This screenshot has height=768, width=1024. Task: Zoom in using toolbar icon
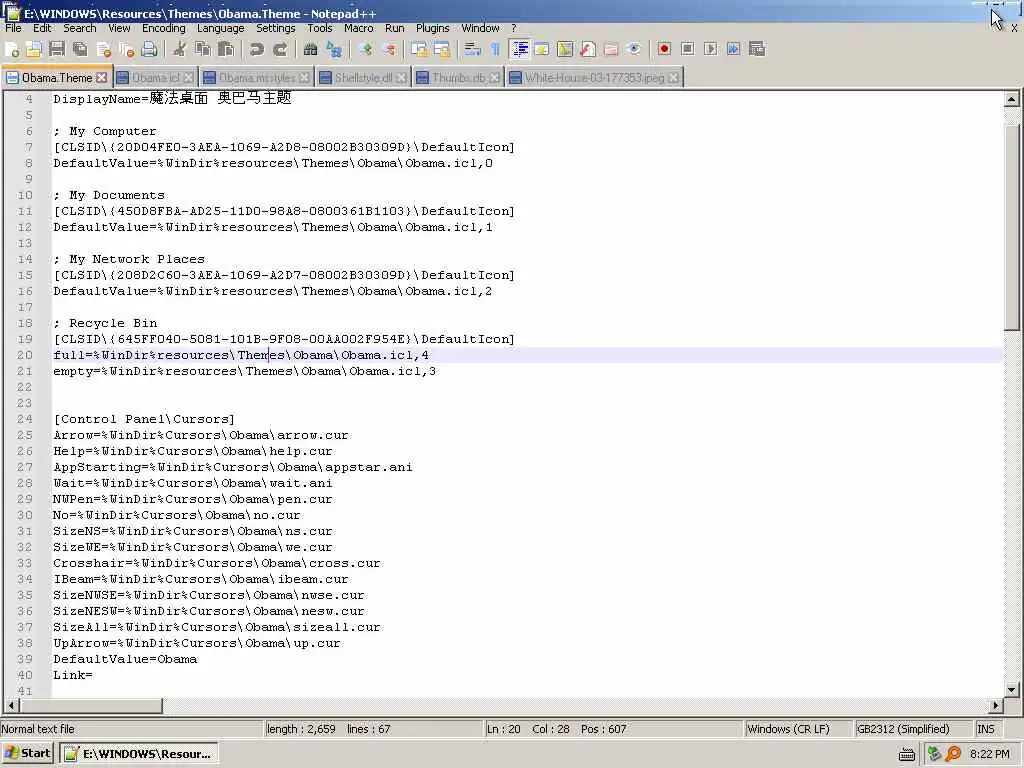(x=365, y=49)
